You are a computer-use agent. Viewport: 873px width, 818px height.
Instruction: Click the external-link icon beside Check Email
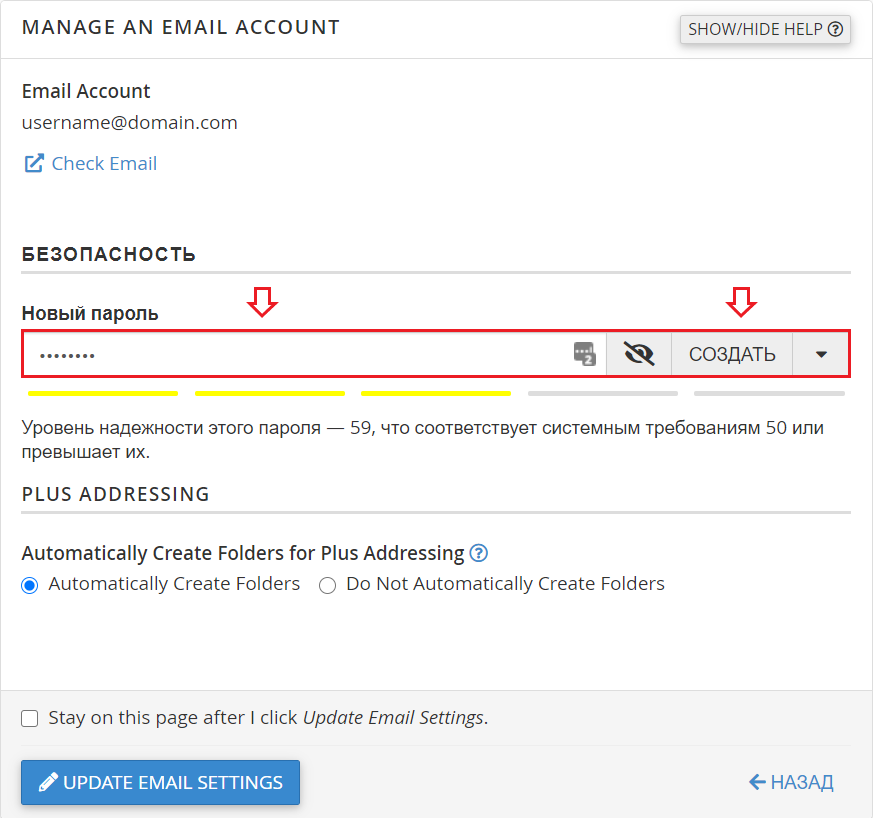click(34, 164)
